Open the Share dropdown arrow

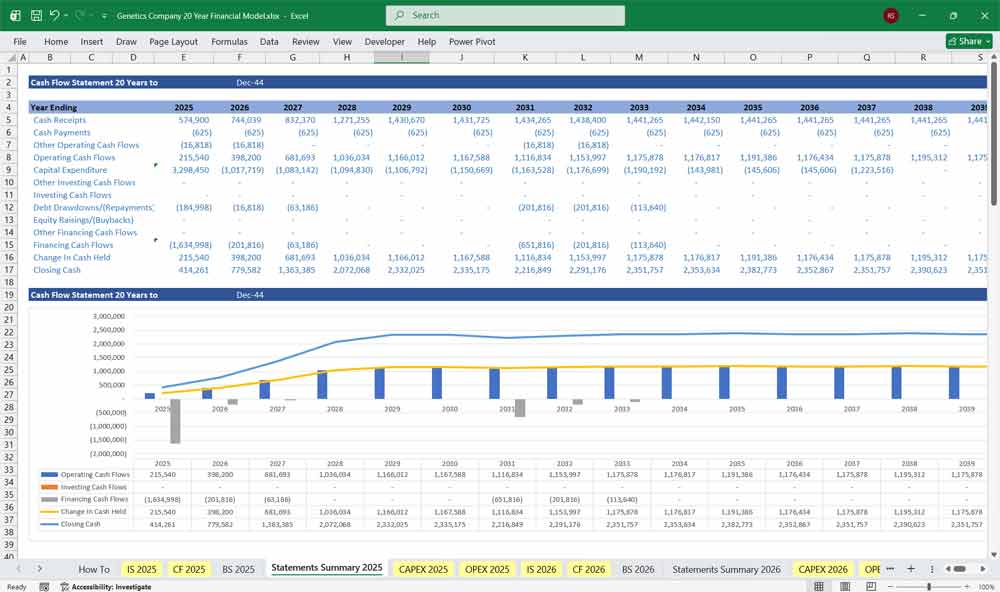coord(989,41)
